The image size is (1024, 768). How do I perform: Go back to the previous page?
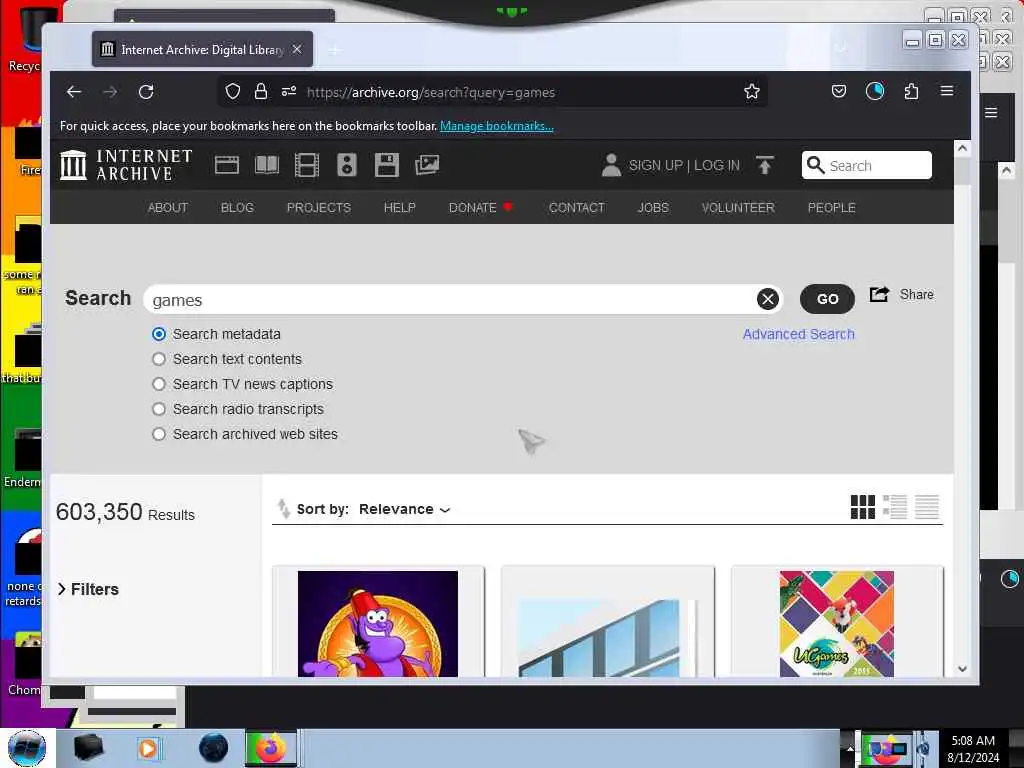[74, 92]
